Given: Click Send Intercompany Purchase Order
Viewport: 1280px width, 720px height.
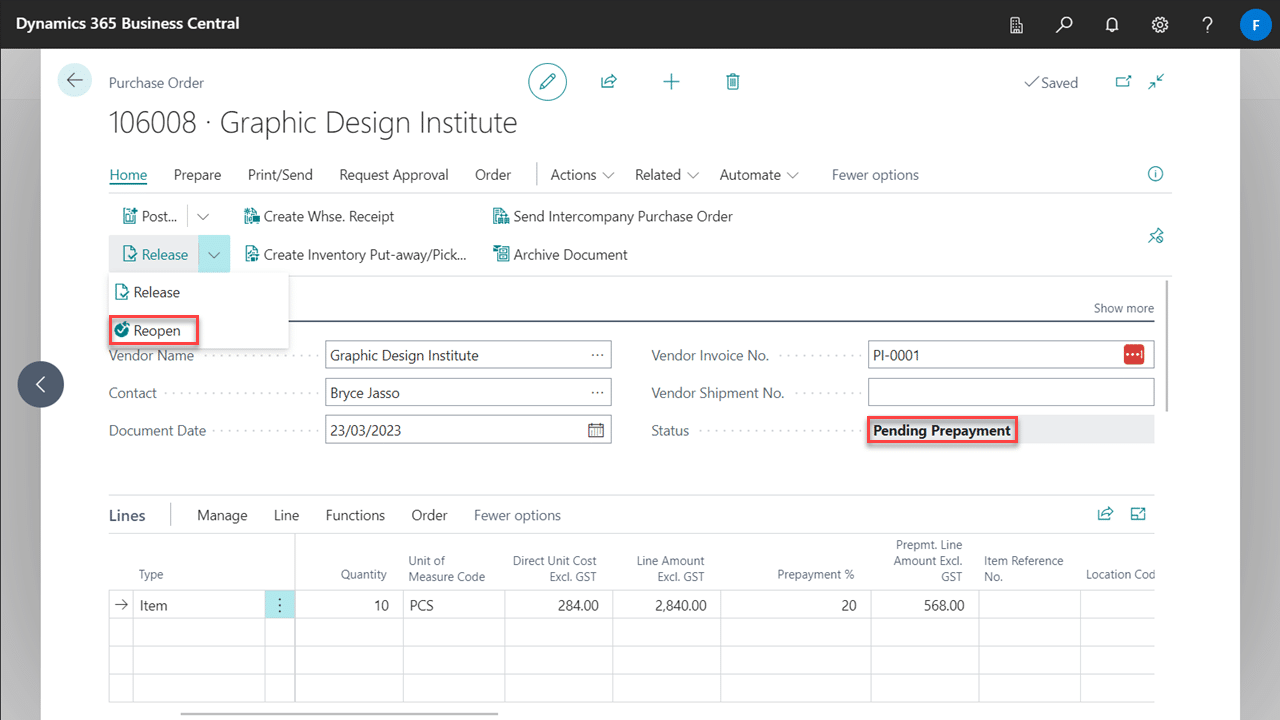Looking at the screenshot, I should [x=613, y=216].
